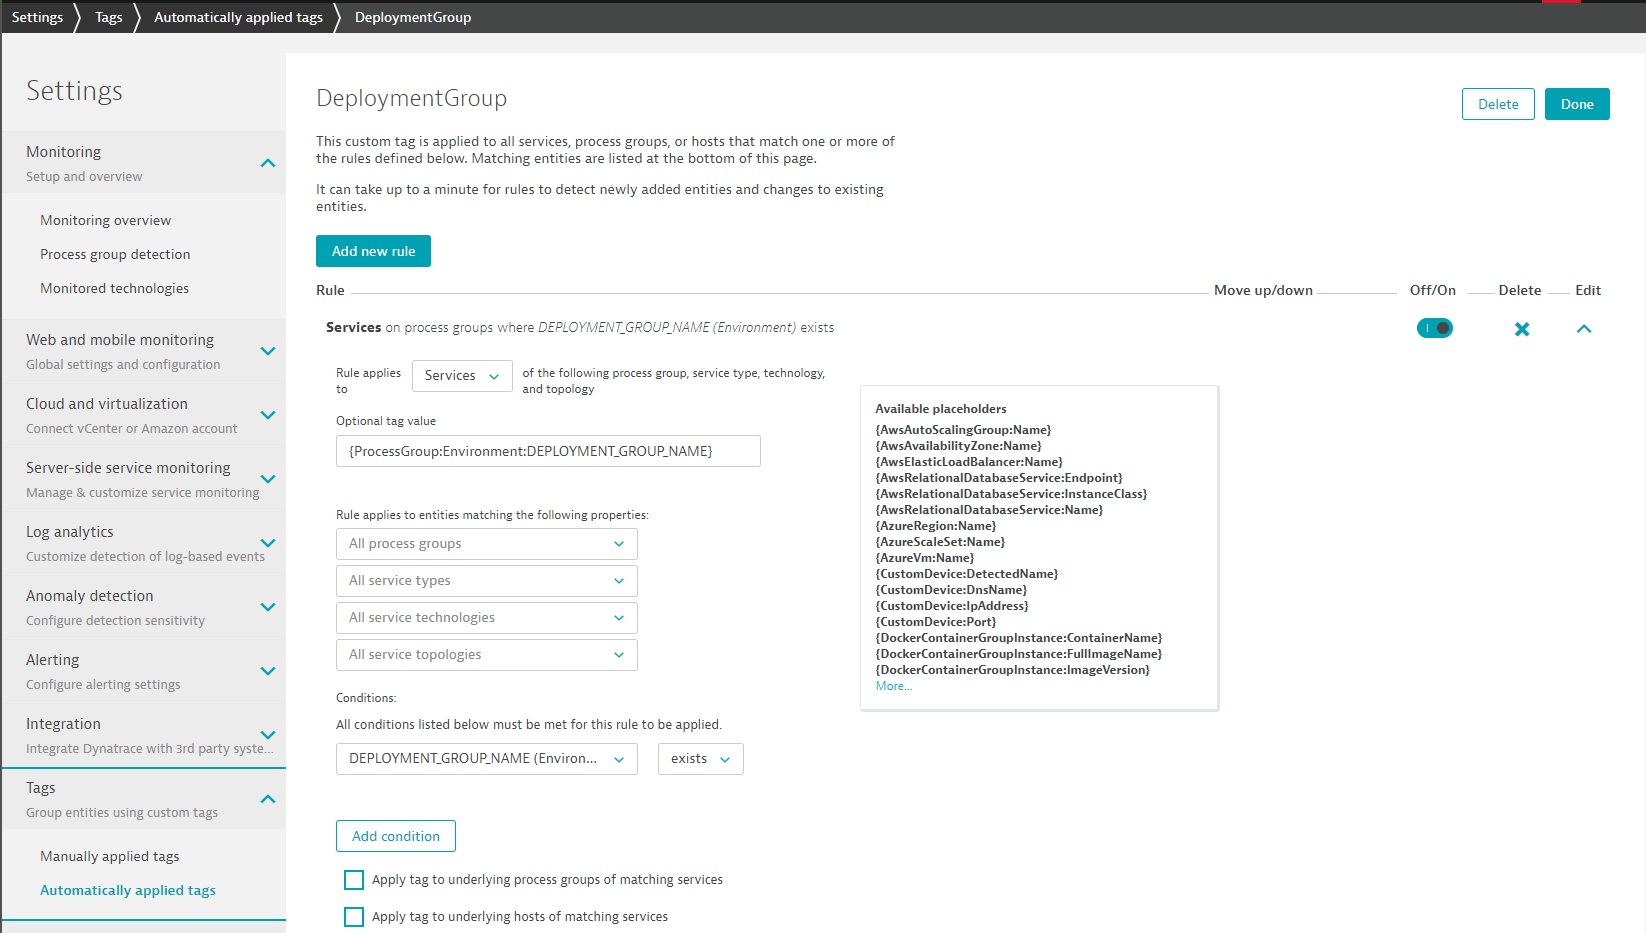Expand Cloud and virtualization section
The height and width of the screenshot is (933, 1646).
(268, 415)
